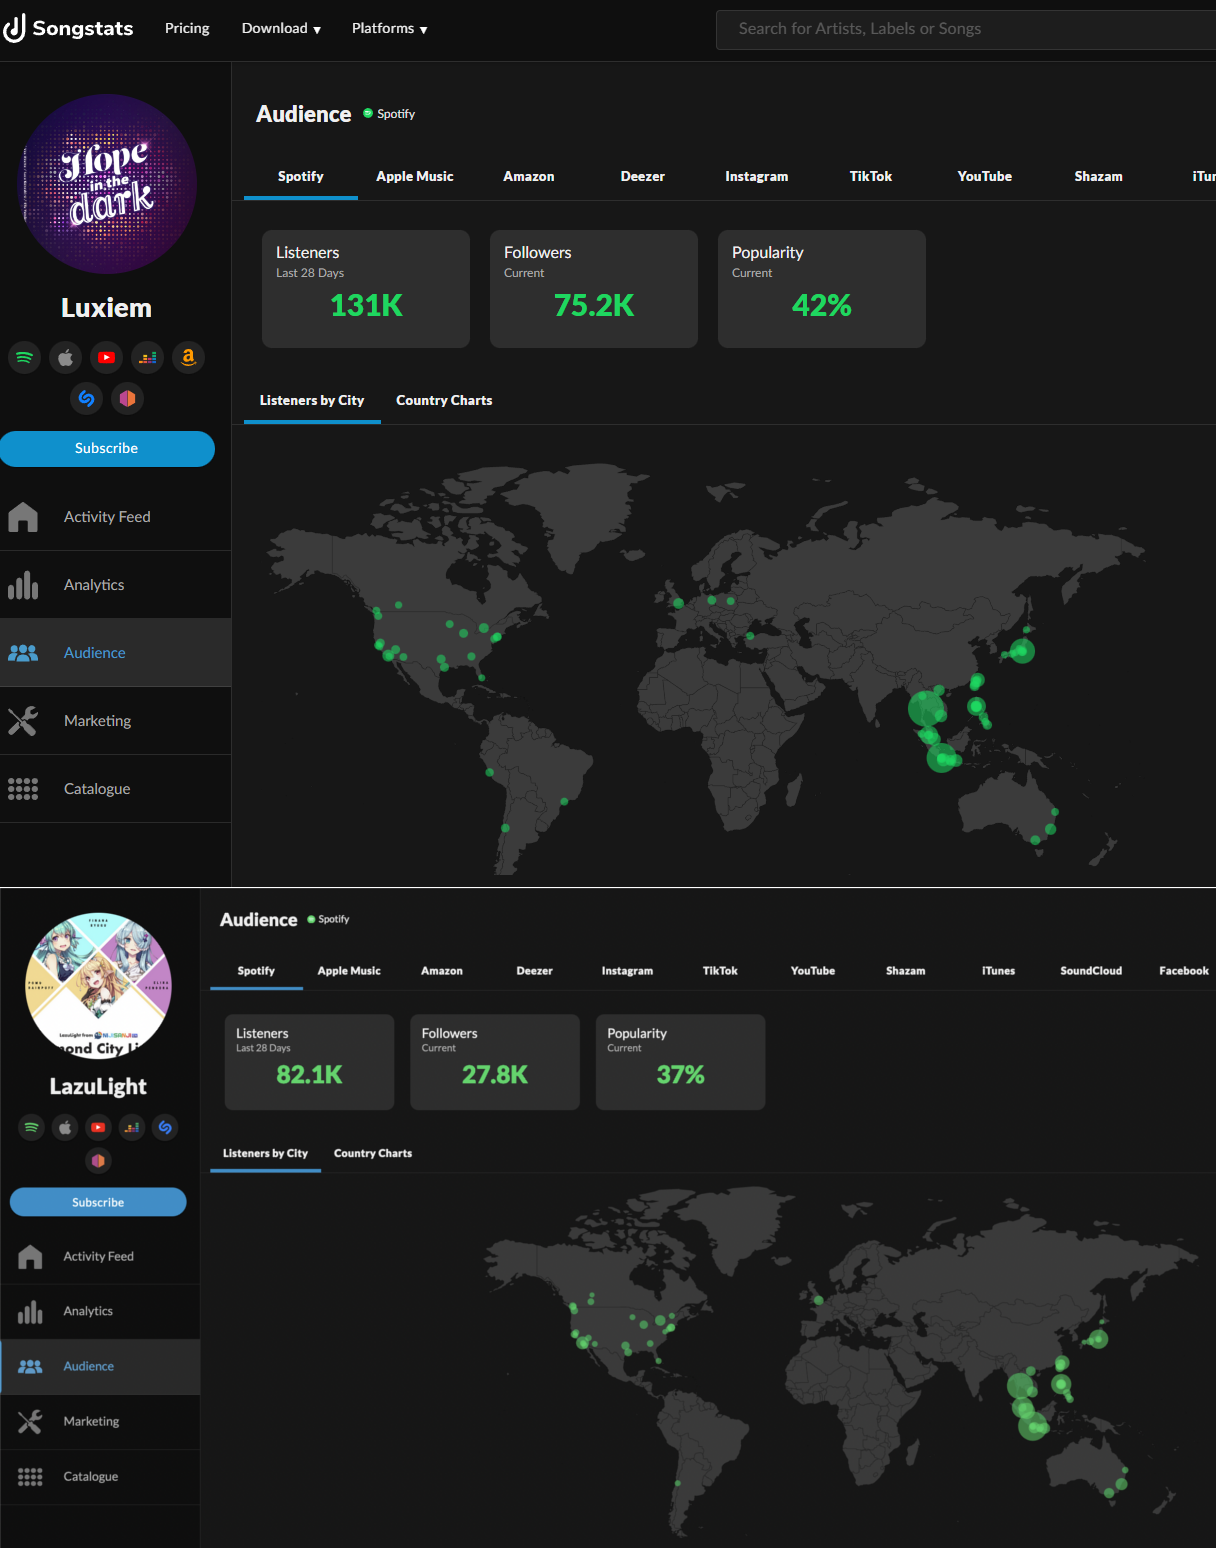Click the Activity Feed home icon under LazuLight
The width and height of the screenshot is (1216, 1548).
(30, 1256)
